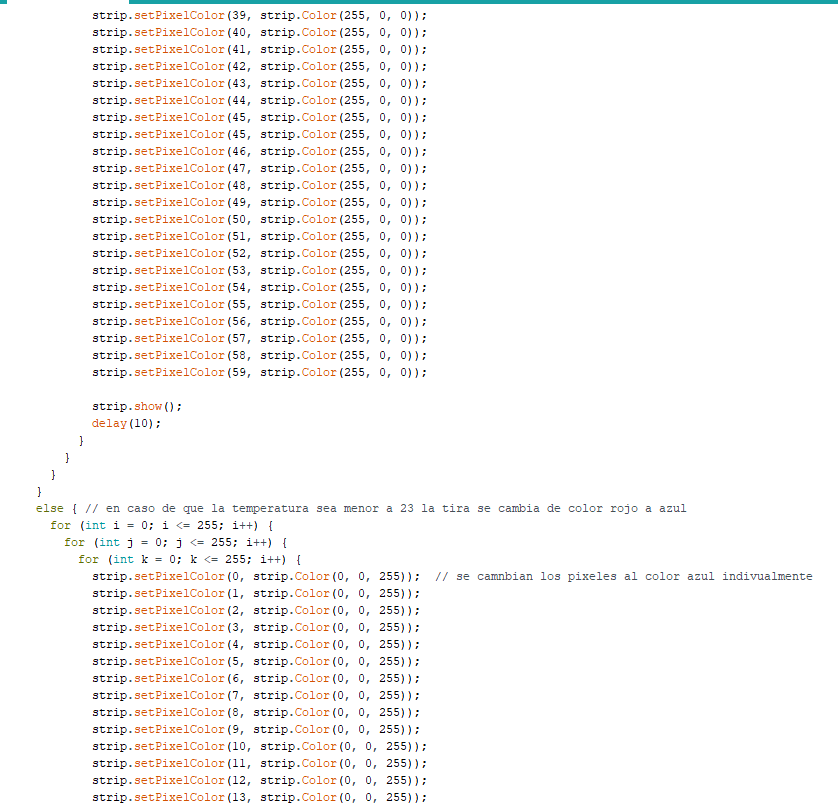Viewport: 838px width, 806px height.
Task: Click the setPixelColor(6 blue statement
Action: tap(256, 679)
